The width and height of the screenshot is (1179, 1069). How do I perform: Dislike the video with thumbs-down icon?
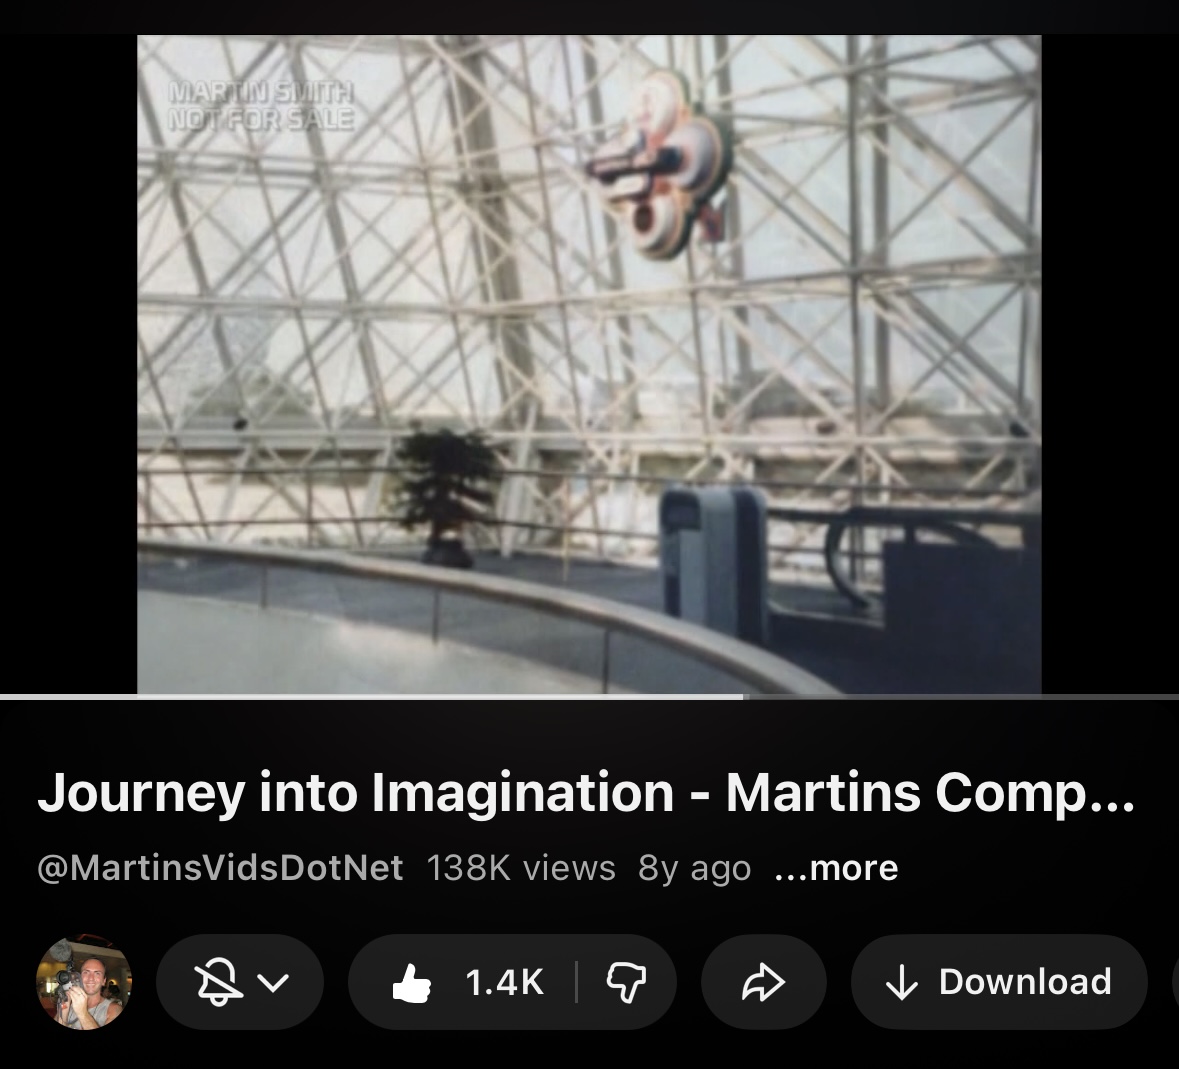(626, 983)
